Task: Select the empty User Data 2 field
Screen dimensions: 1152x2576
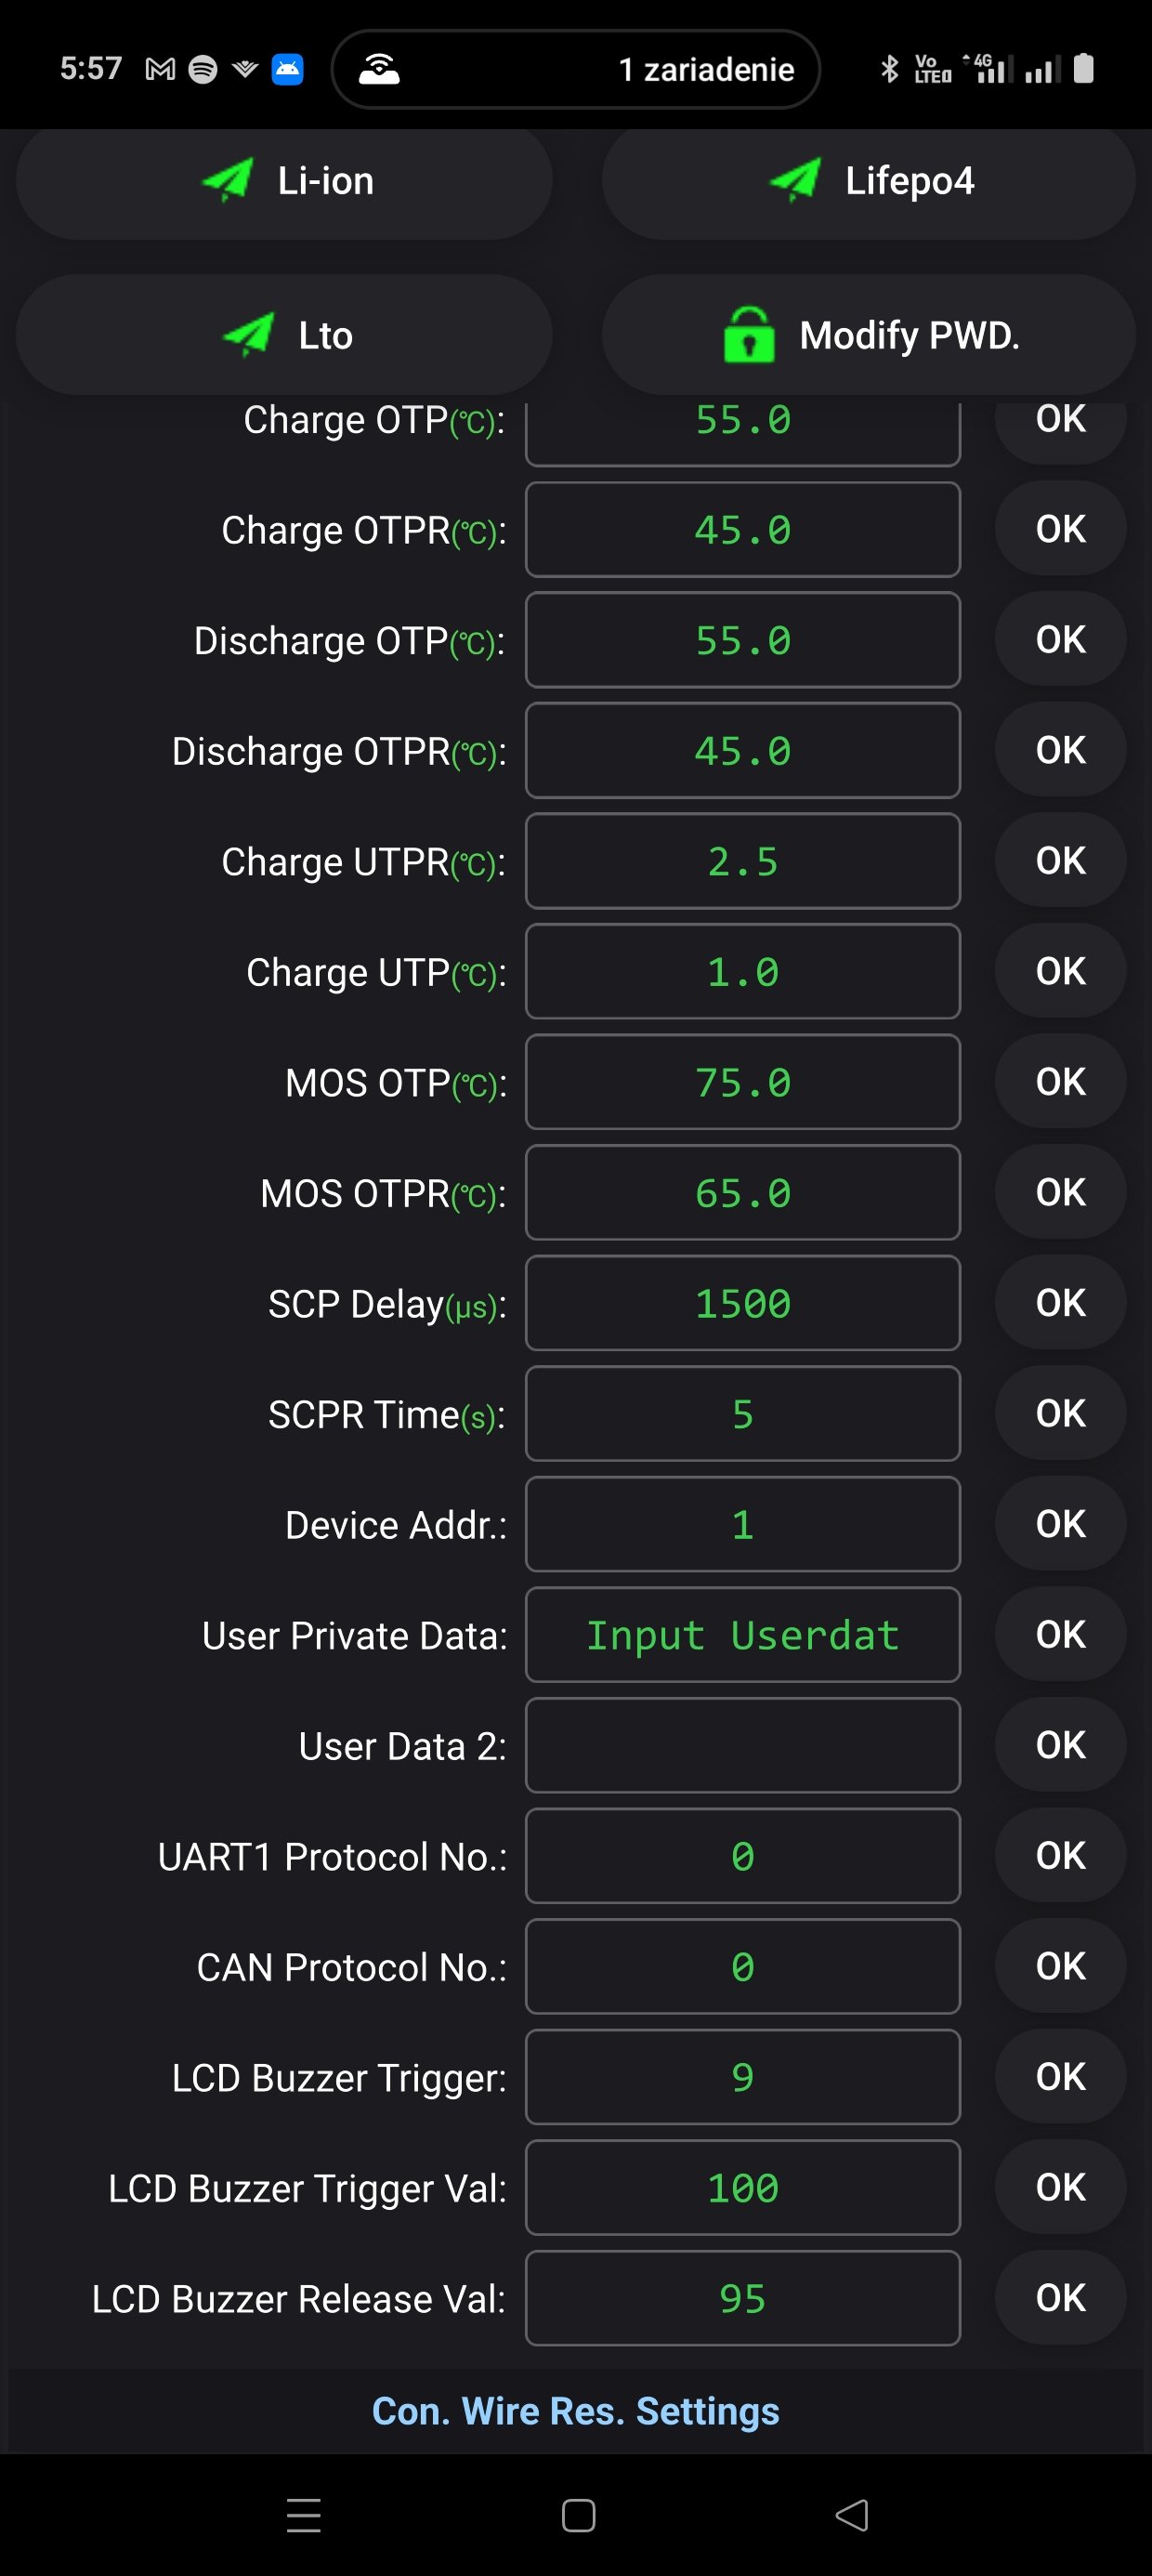Action: 742,1745
